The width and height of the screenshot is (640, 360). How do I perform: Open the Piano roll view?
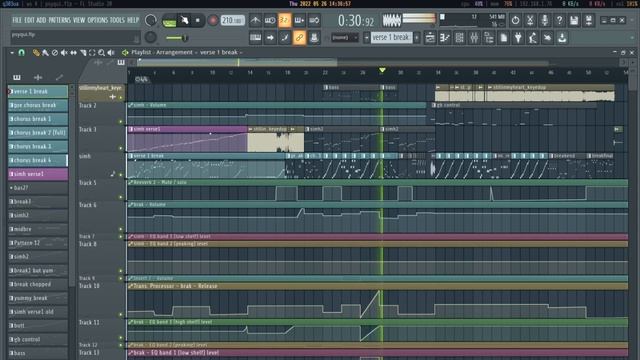coord(445,38)
